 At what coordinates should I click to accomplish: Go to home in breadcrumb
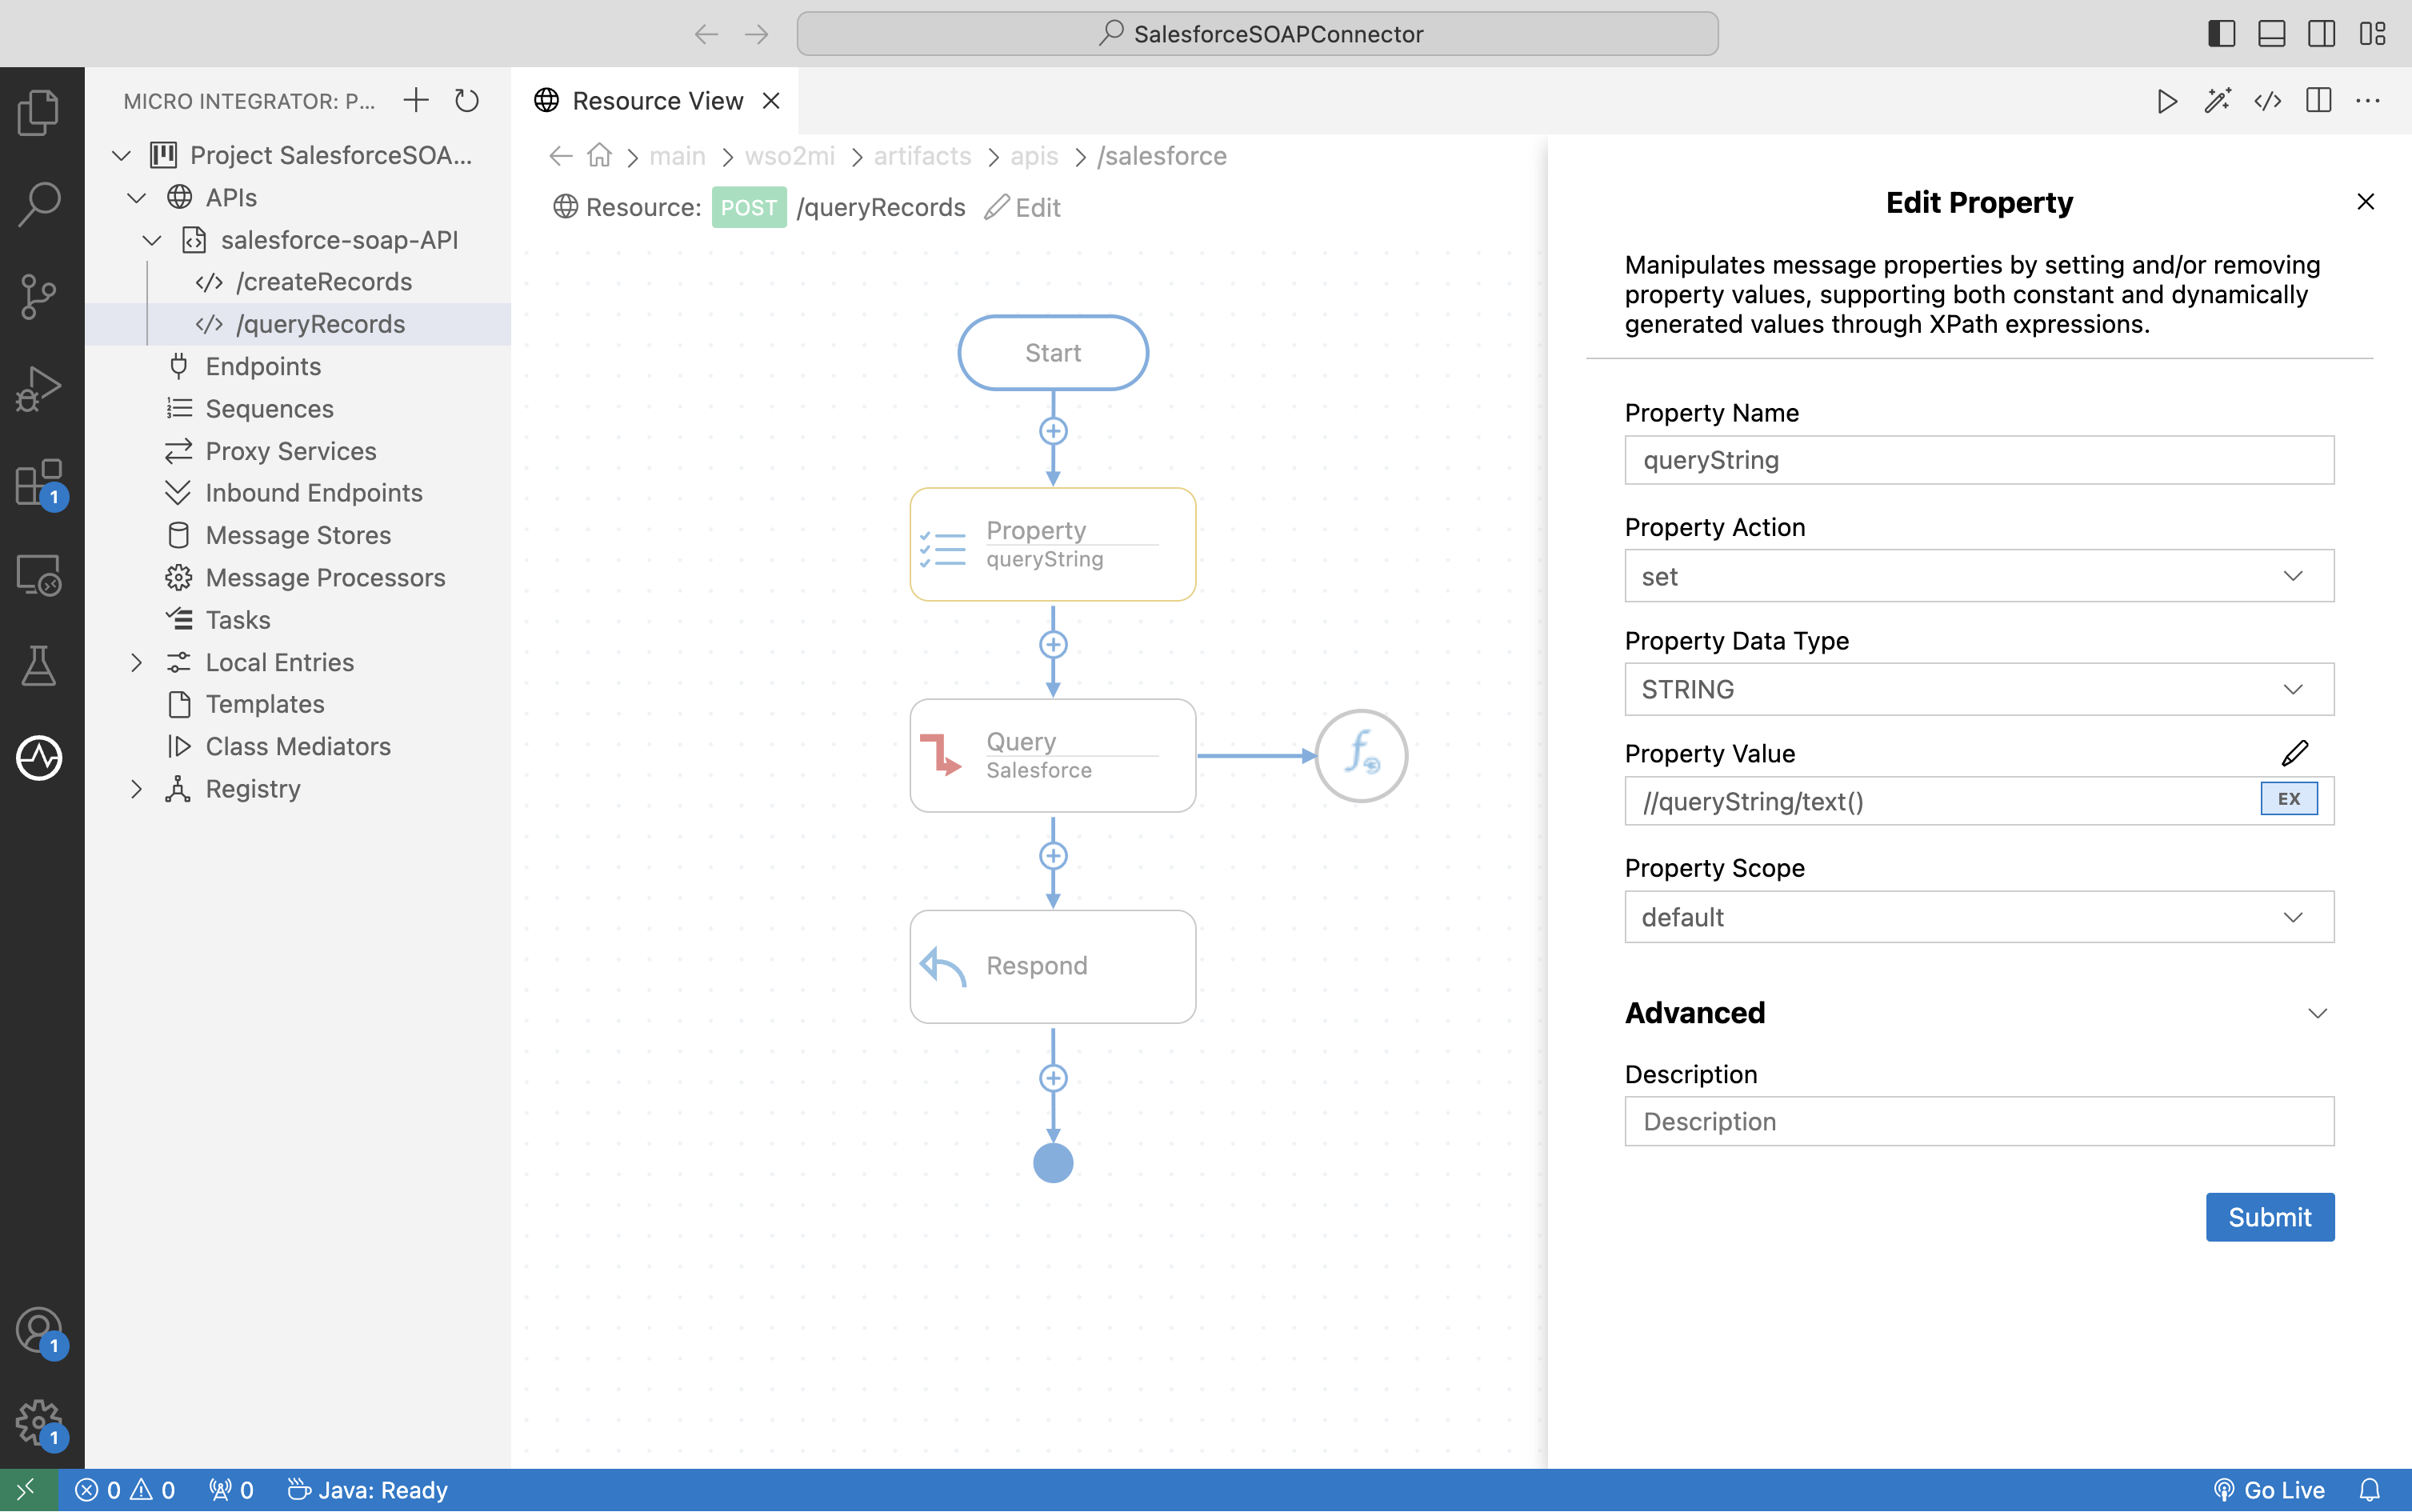pyautogui.click(x=599, y=156)
